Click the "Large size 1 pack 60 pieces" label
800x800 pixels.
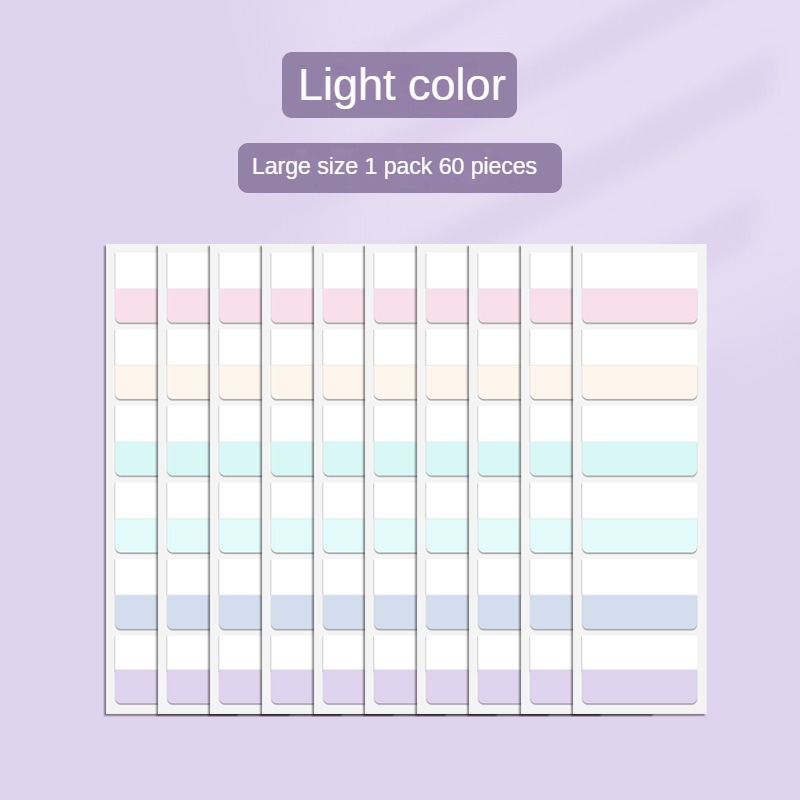pyautogui.click(x=399, y=167)
